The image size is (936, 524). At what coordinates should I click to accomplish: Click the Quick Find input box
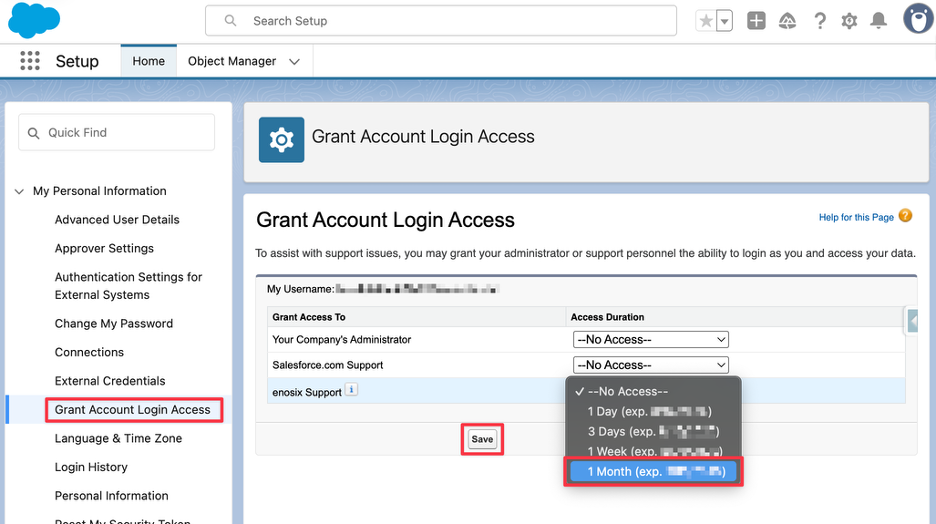click(116, 132)
